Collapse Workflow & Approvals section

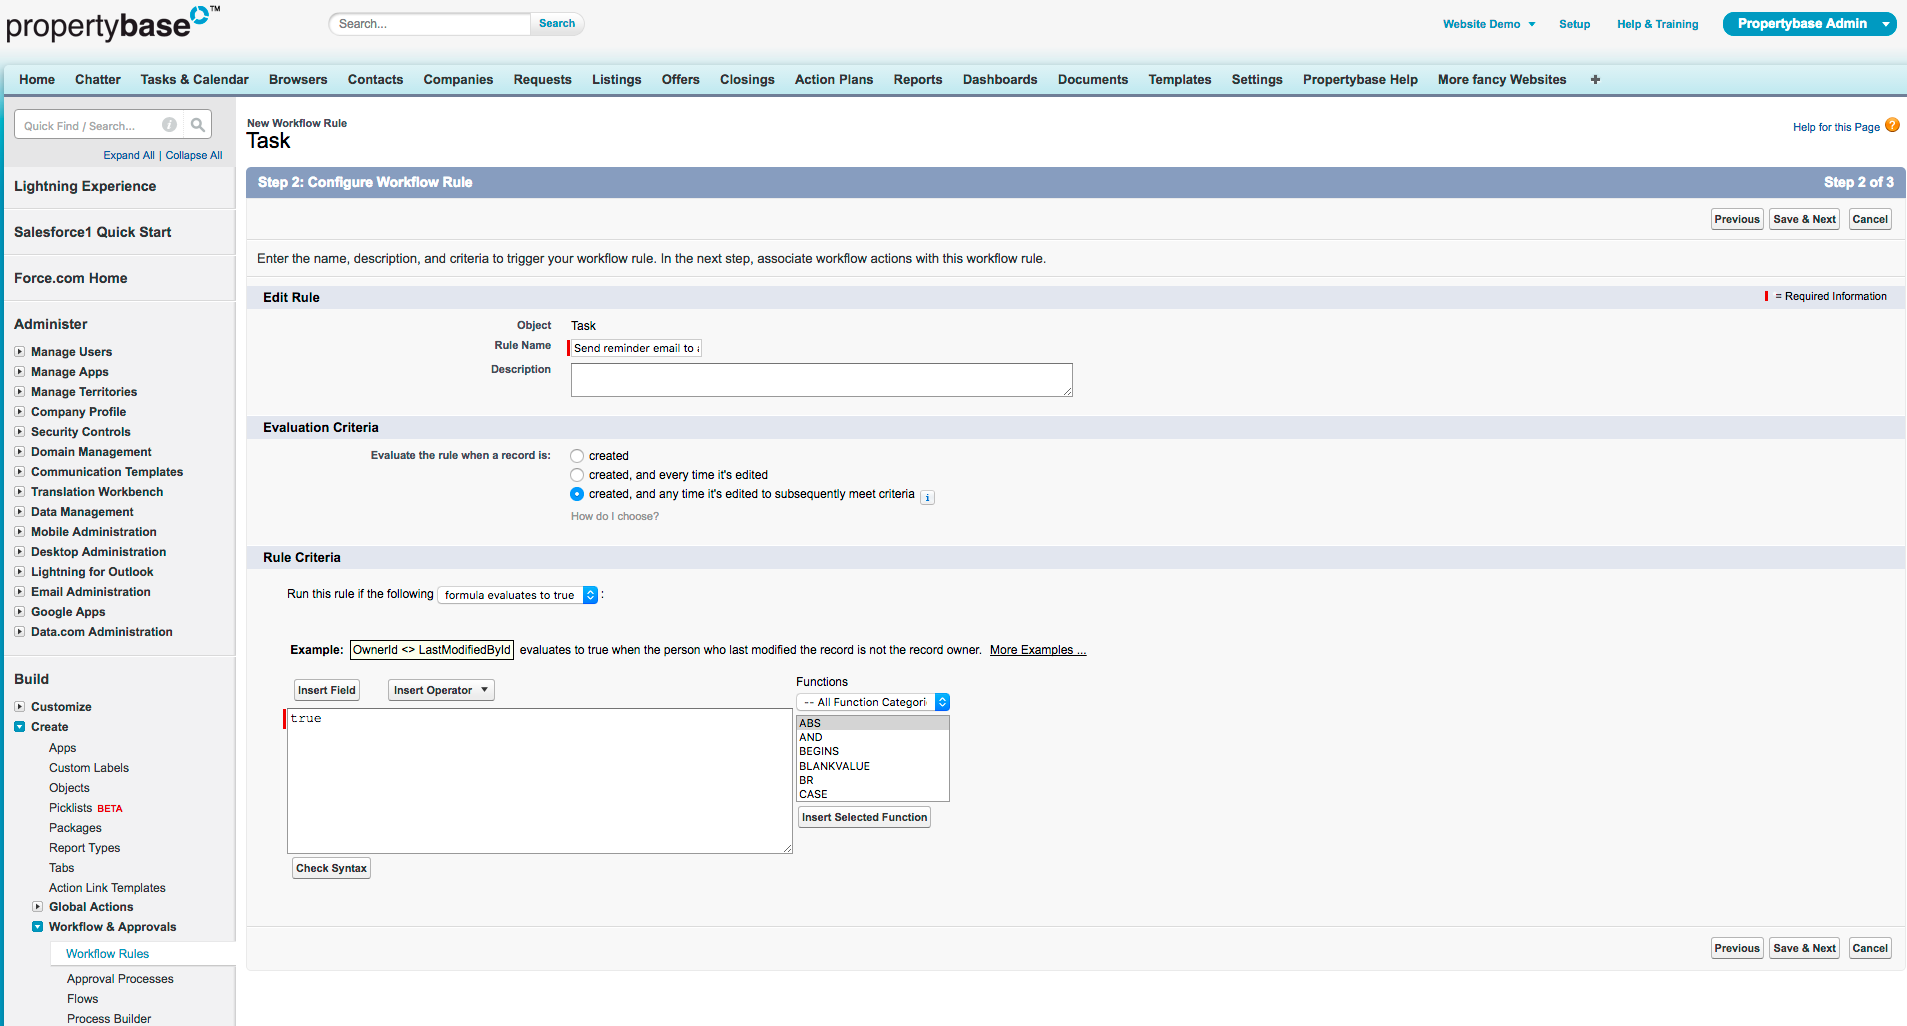(37, 927)
